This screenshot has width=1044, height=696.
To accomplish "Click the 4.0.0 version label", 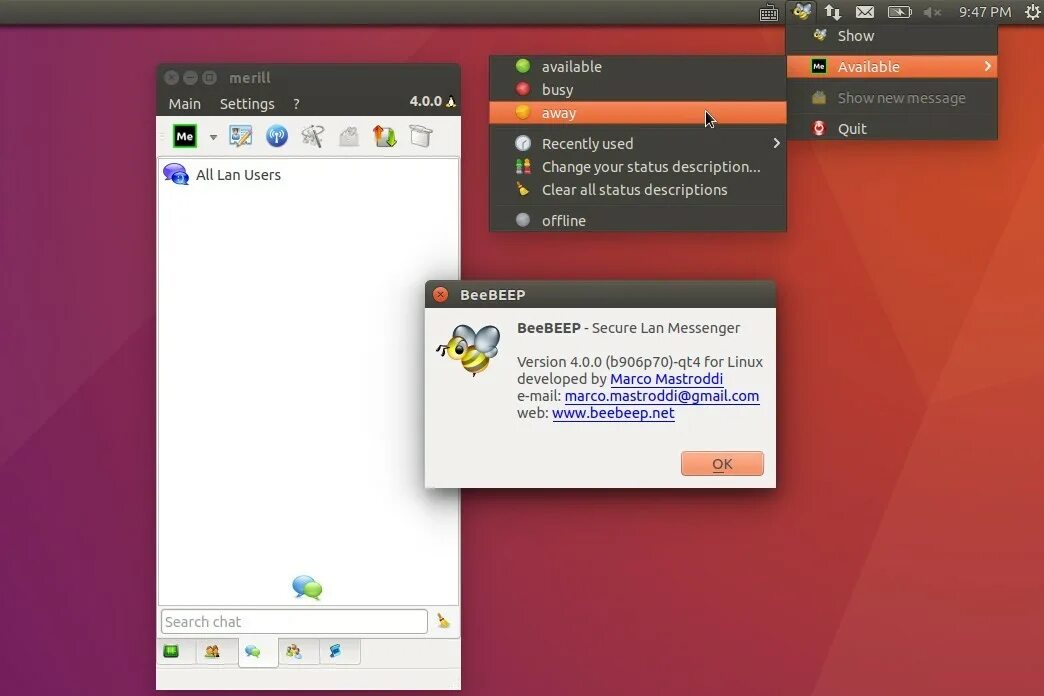I will click(x=425, y=101).
